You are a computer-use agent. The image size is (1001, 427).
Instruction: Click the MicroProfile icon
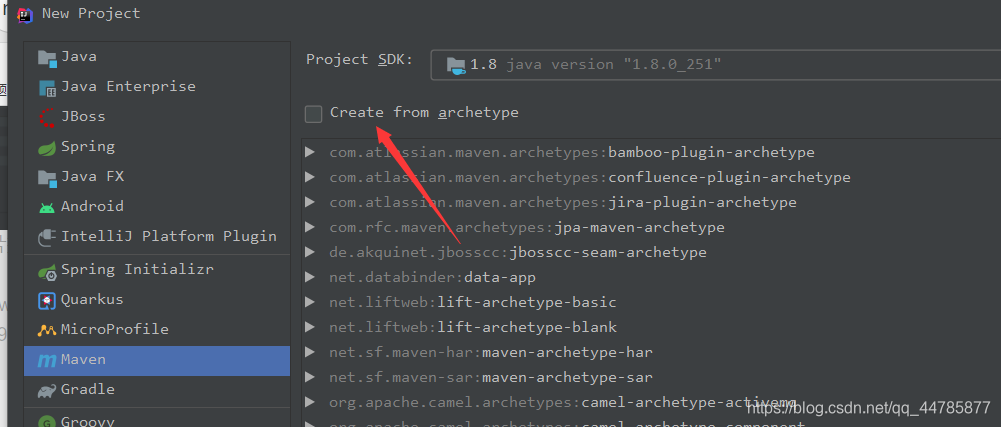tap(47, 331)
